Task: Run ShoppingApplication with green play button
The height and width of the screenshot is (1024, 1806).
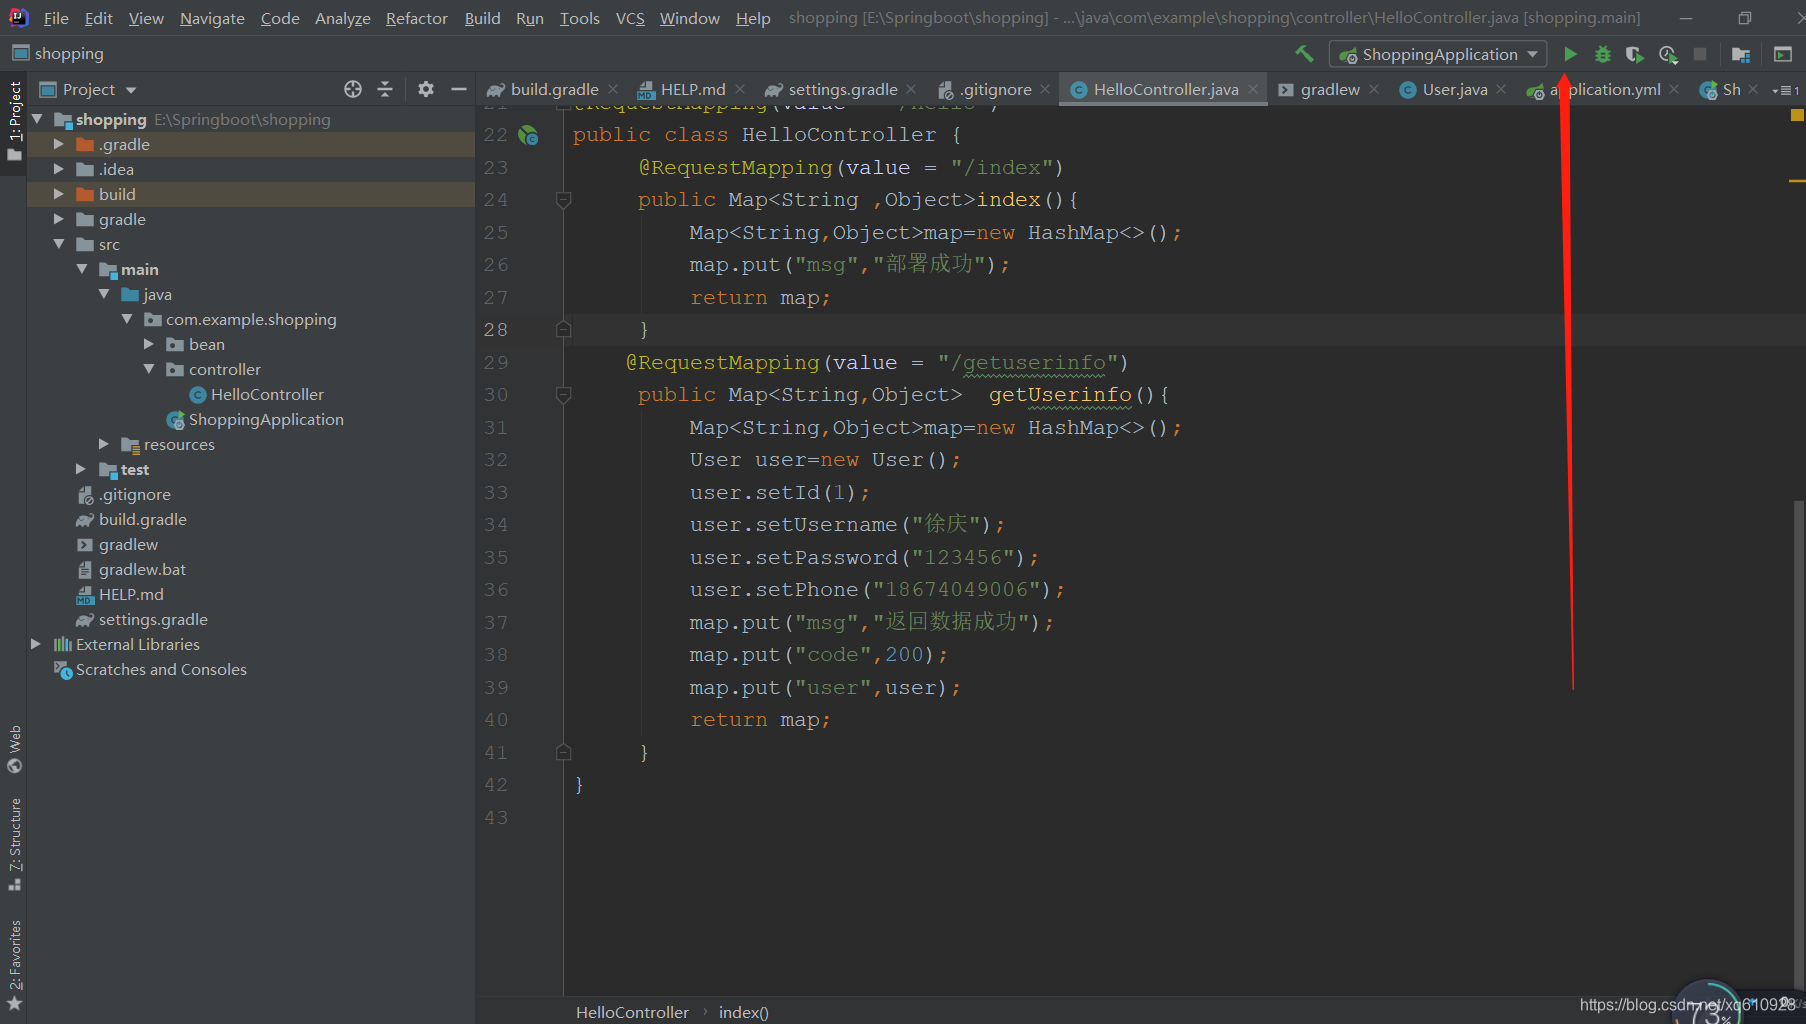Action: (1570, 54)
